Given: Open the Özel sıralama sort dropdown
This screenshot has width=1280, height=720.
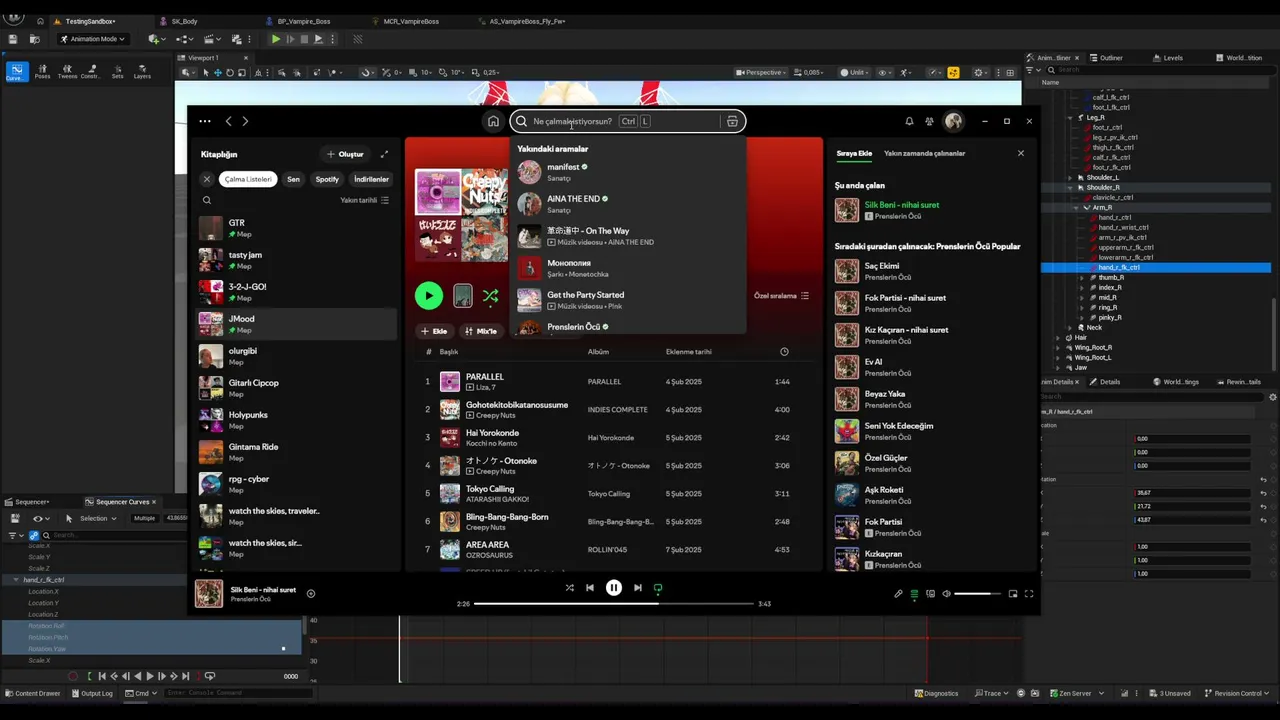Looking at the screenshot, I should 782,296.
